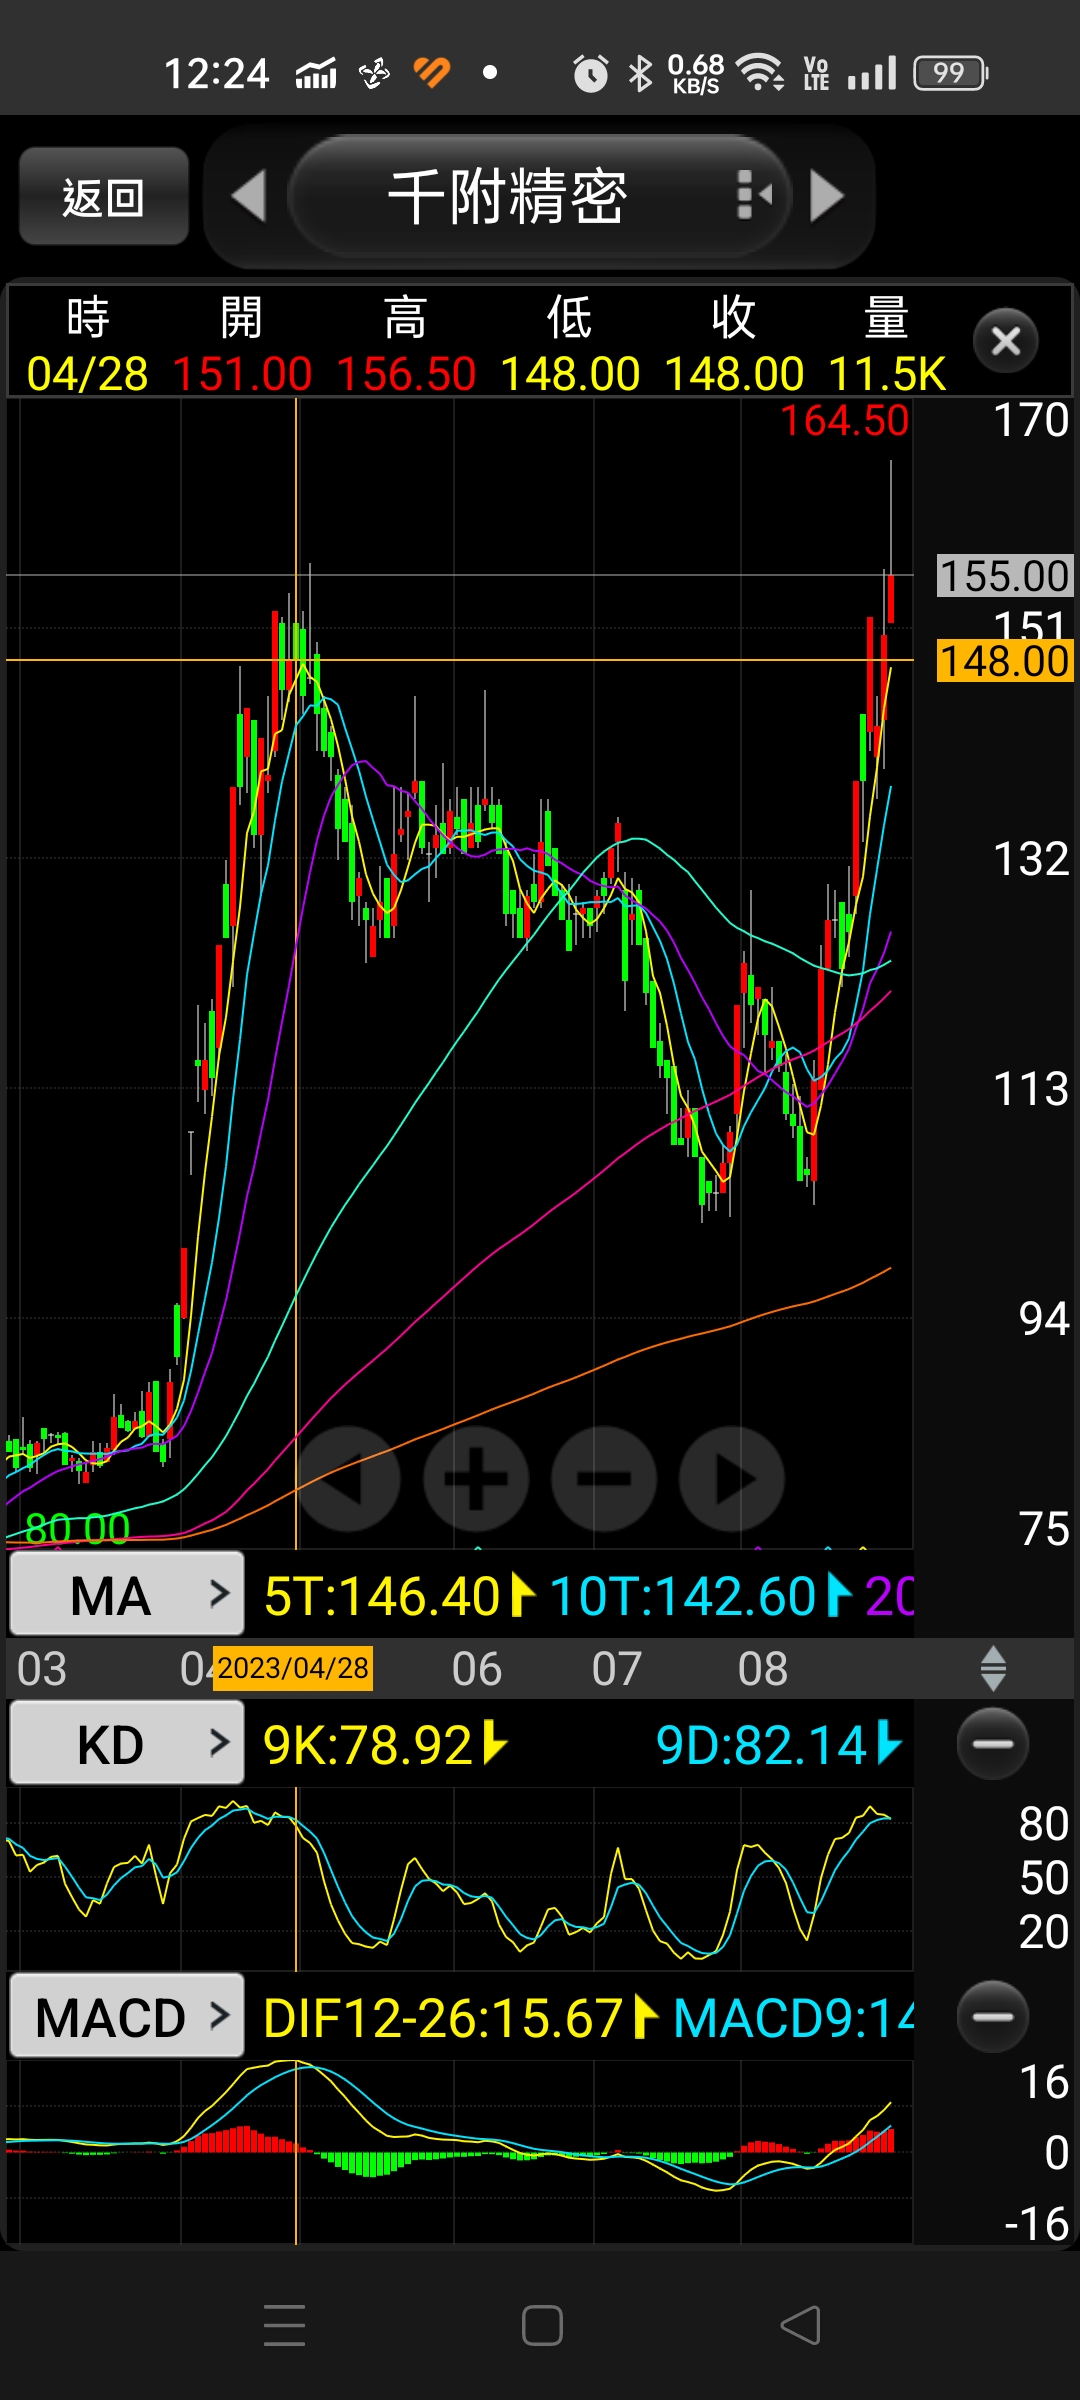Open the MA indicator dropdown
Screen dimensions: 1080x2400
pyautogui.click(x=127, y=1594)
